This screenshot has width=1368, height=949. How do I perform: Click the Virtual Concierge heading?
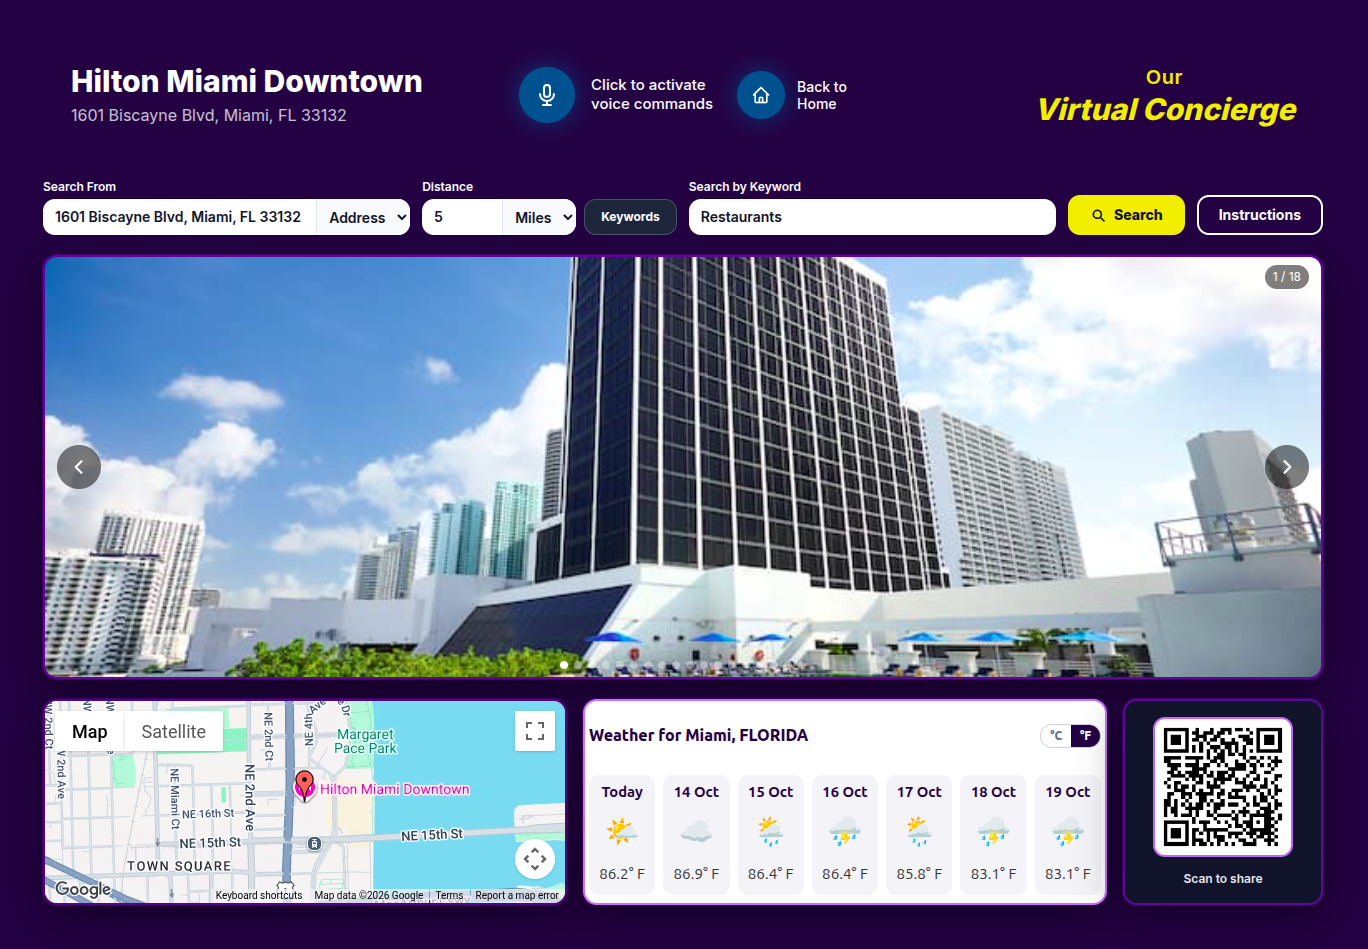[x=1167, y=109]
